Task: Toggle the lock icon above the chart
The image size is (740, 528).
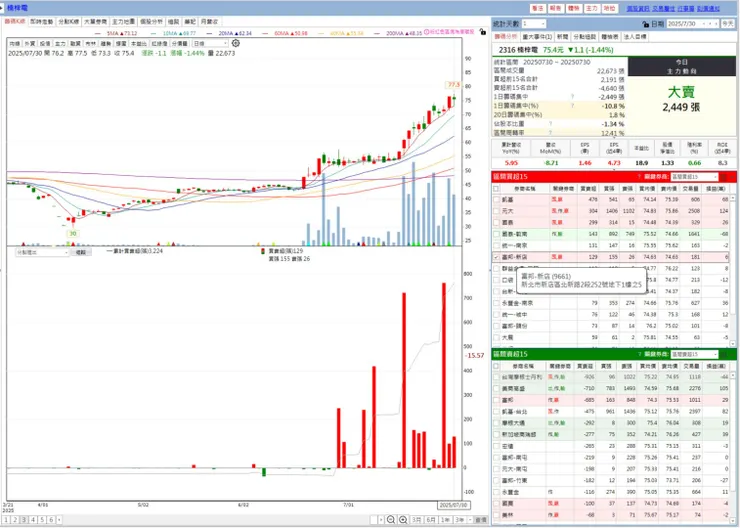Action: click(x=482, y=32)
